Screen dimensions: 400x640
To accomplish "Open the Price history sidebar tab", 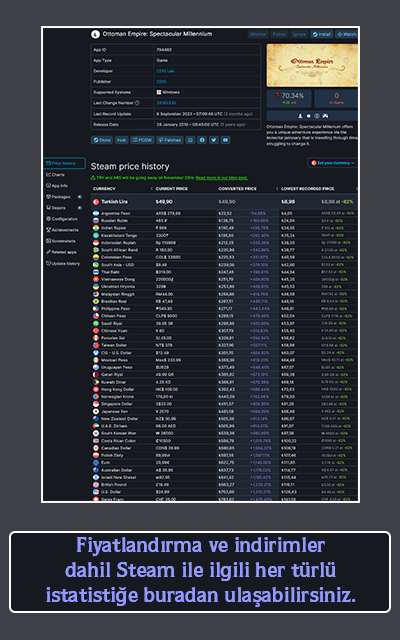I will [64, 163].
